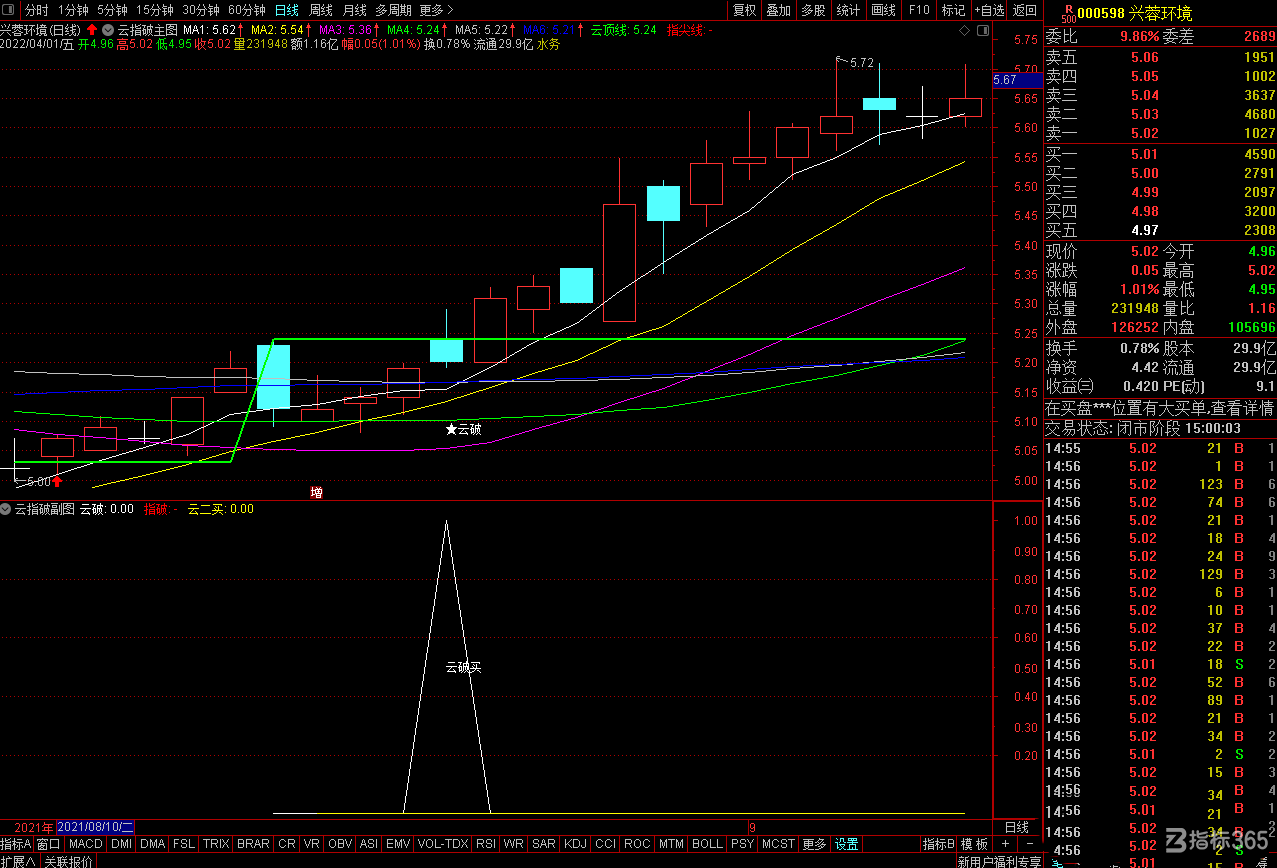Switch sub-chart to MACD indicator
Viewport: 1277px width, 868px height.
point(86,844)
